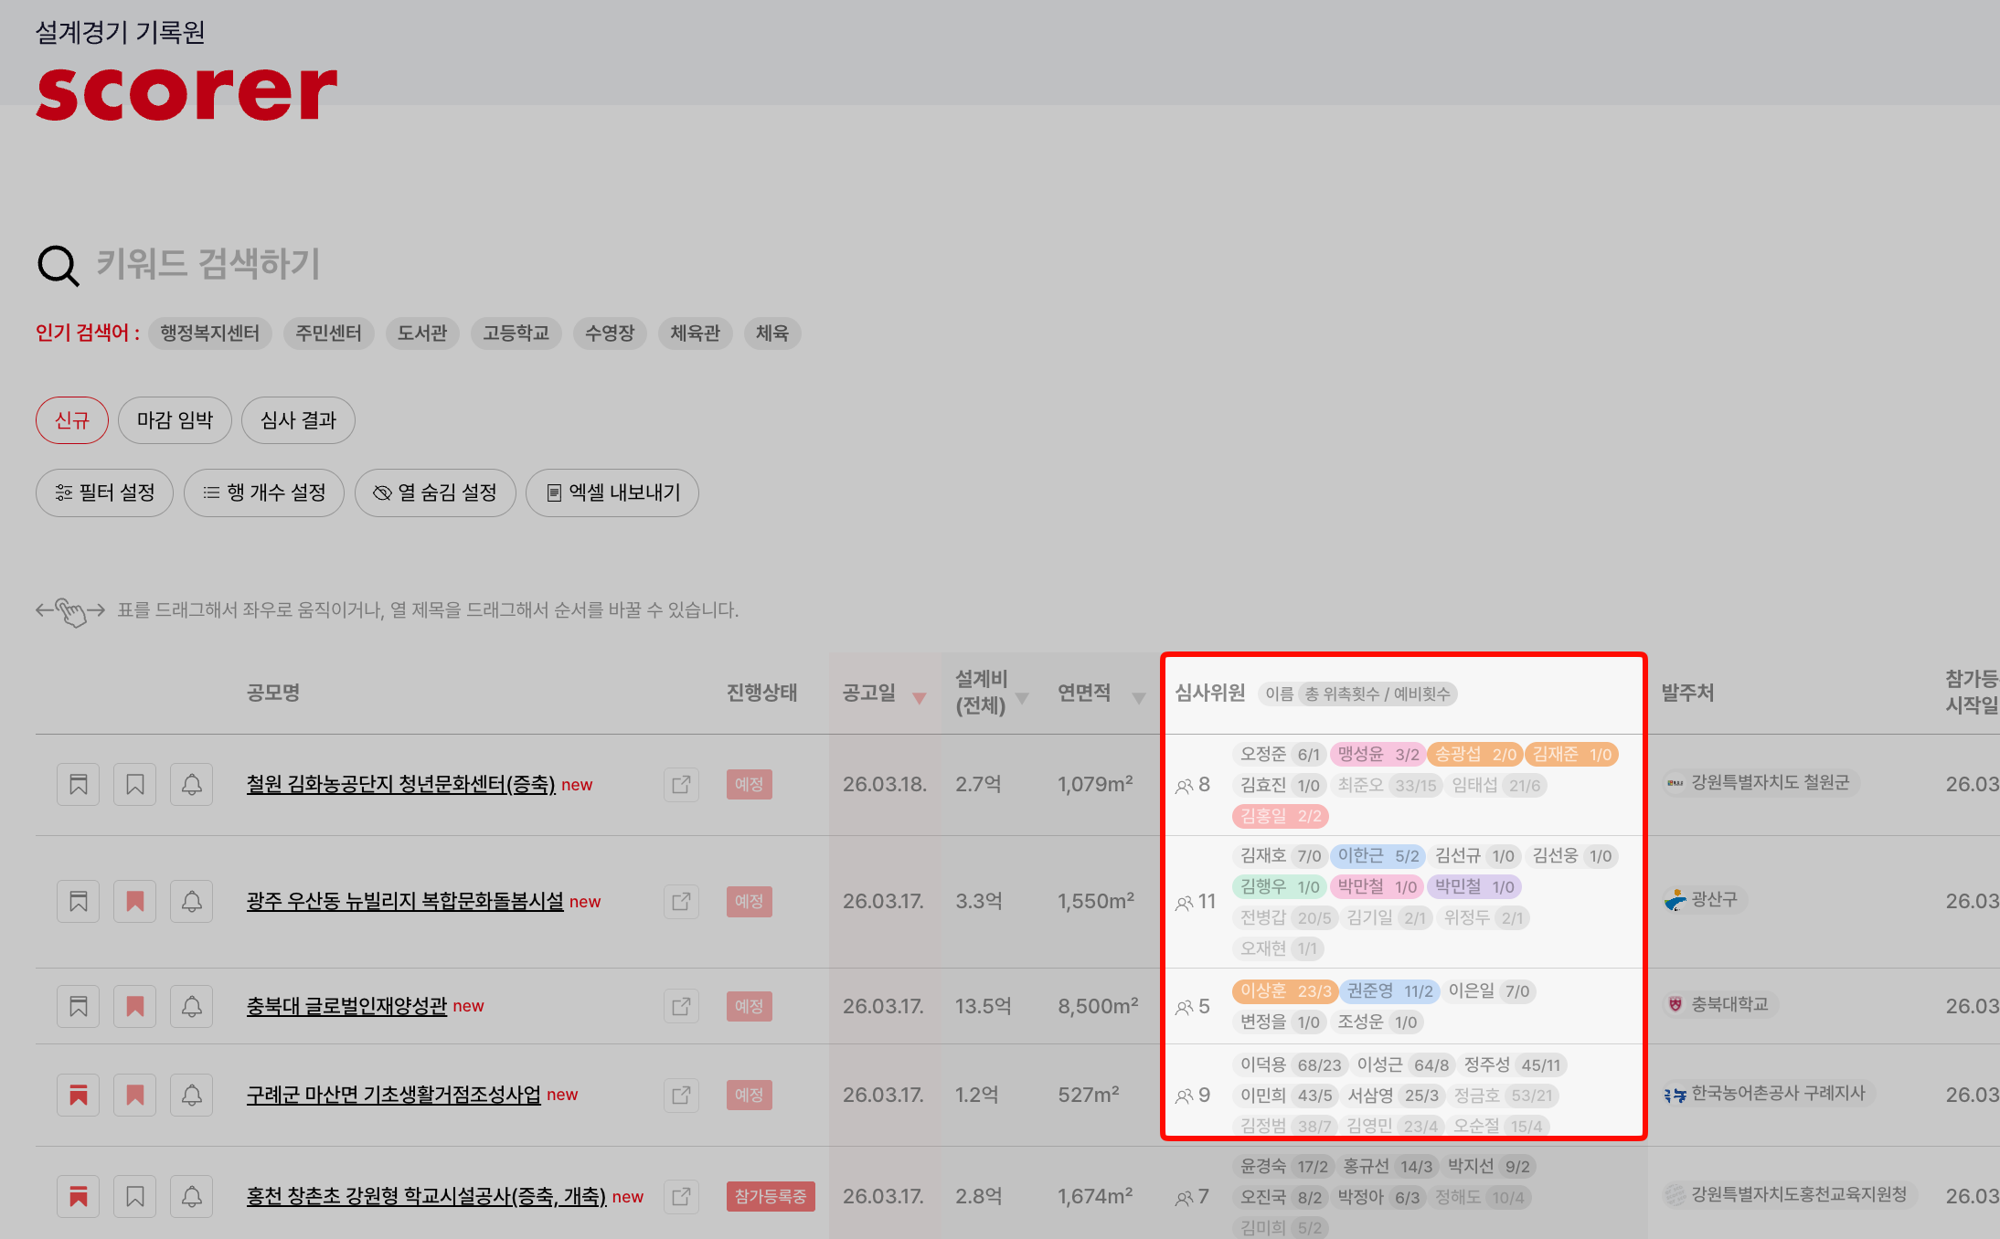Sort by 공고일 column arrow
This screenshot has width=2000, height=1239.
point(919,698)
